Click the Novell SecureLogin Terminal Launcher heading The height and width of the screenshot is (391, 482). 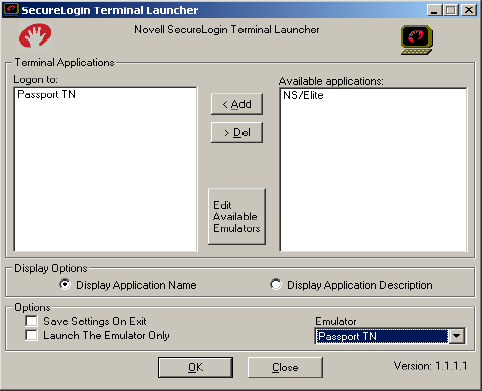pos(227,29)
